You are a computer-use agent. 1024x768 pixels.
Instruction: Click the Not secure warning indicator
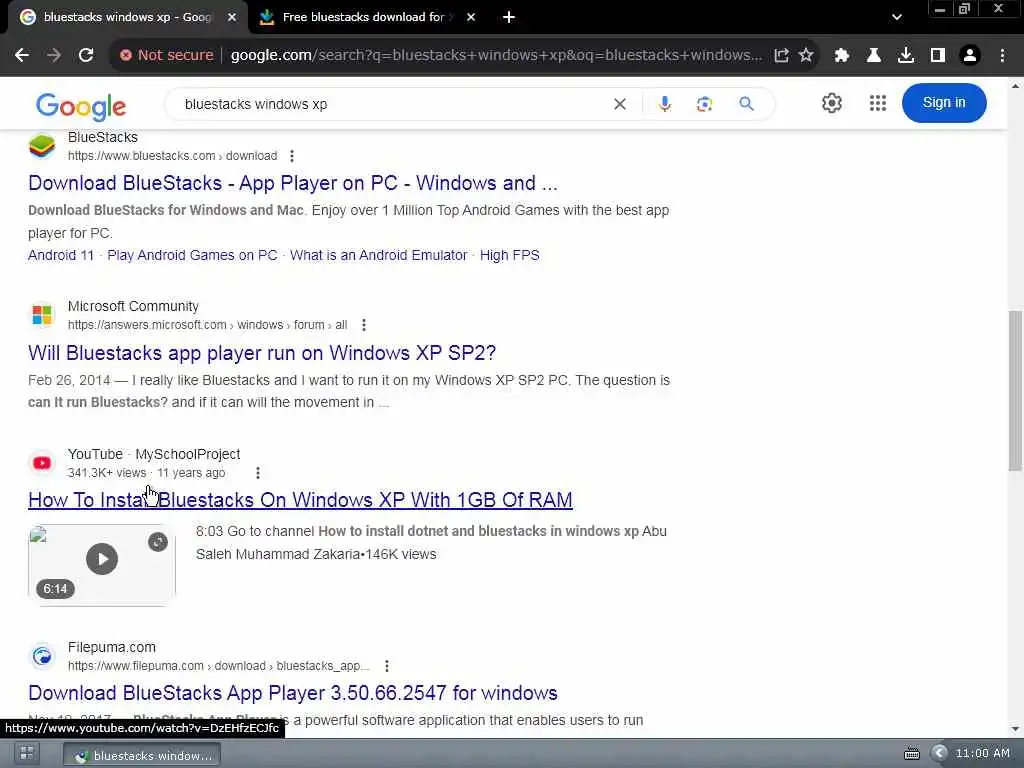(167, 56)
